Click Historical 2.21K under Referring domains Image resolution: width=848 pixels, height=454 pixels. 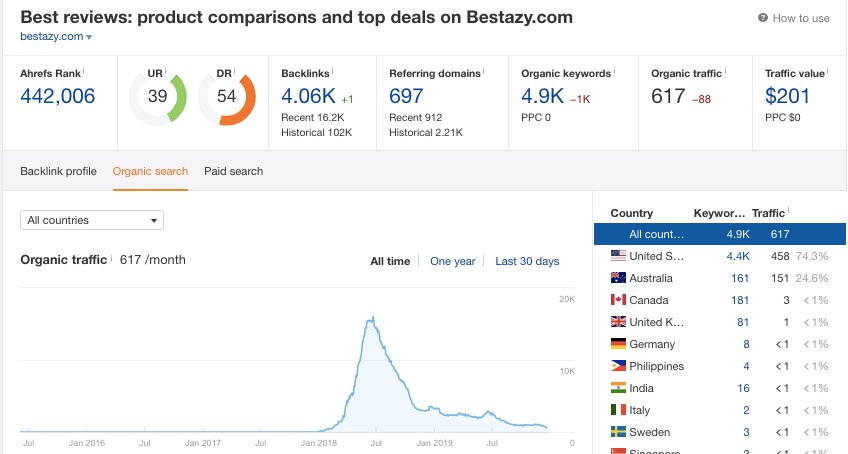point(426,133)
